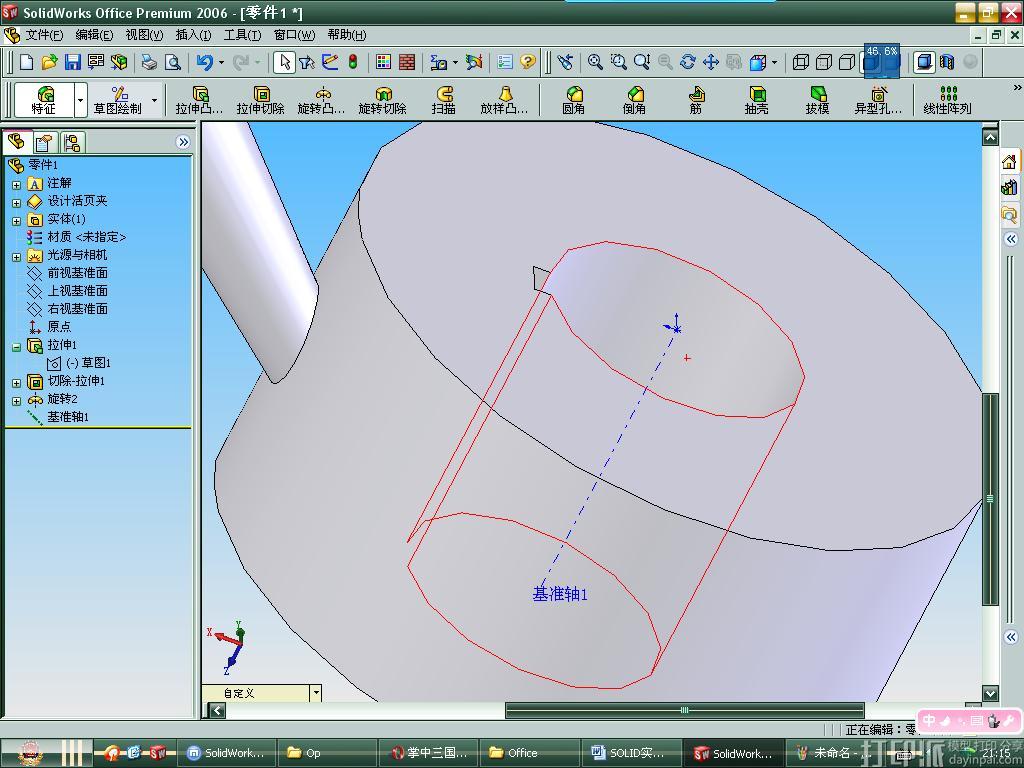Viewport: 1024px width, 768px height.
Task: Collapse the 拉伸1 feature tree node
Action: click(16, 346)
